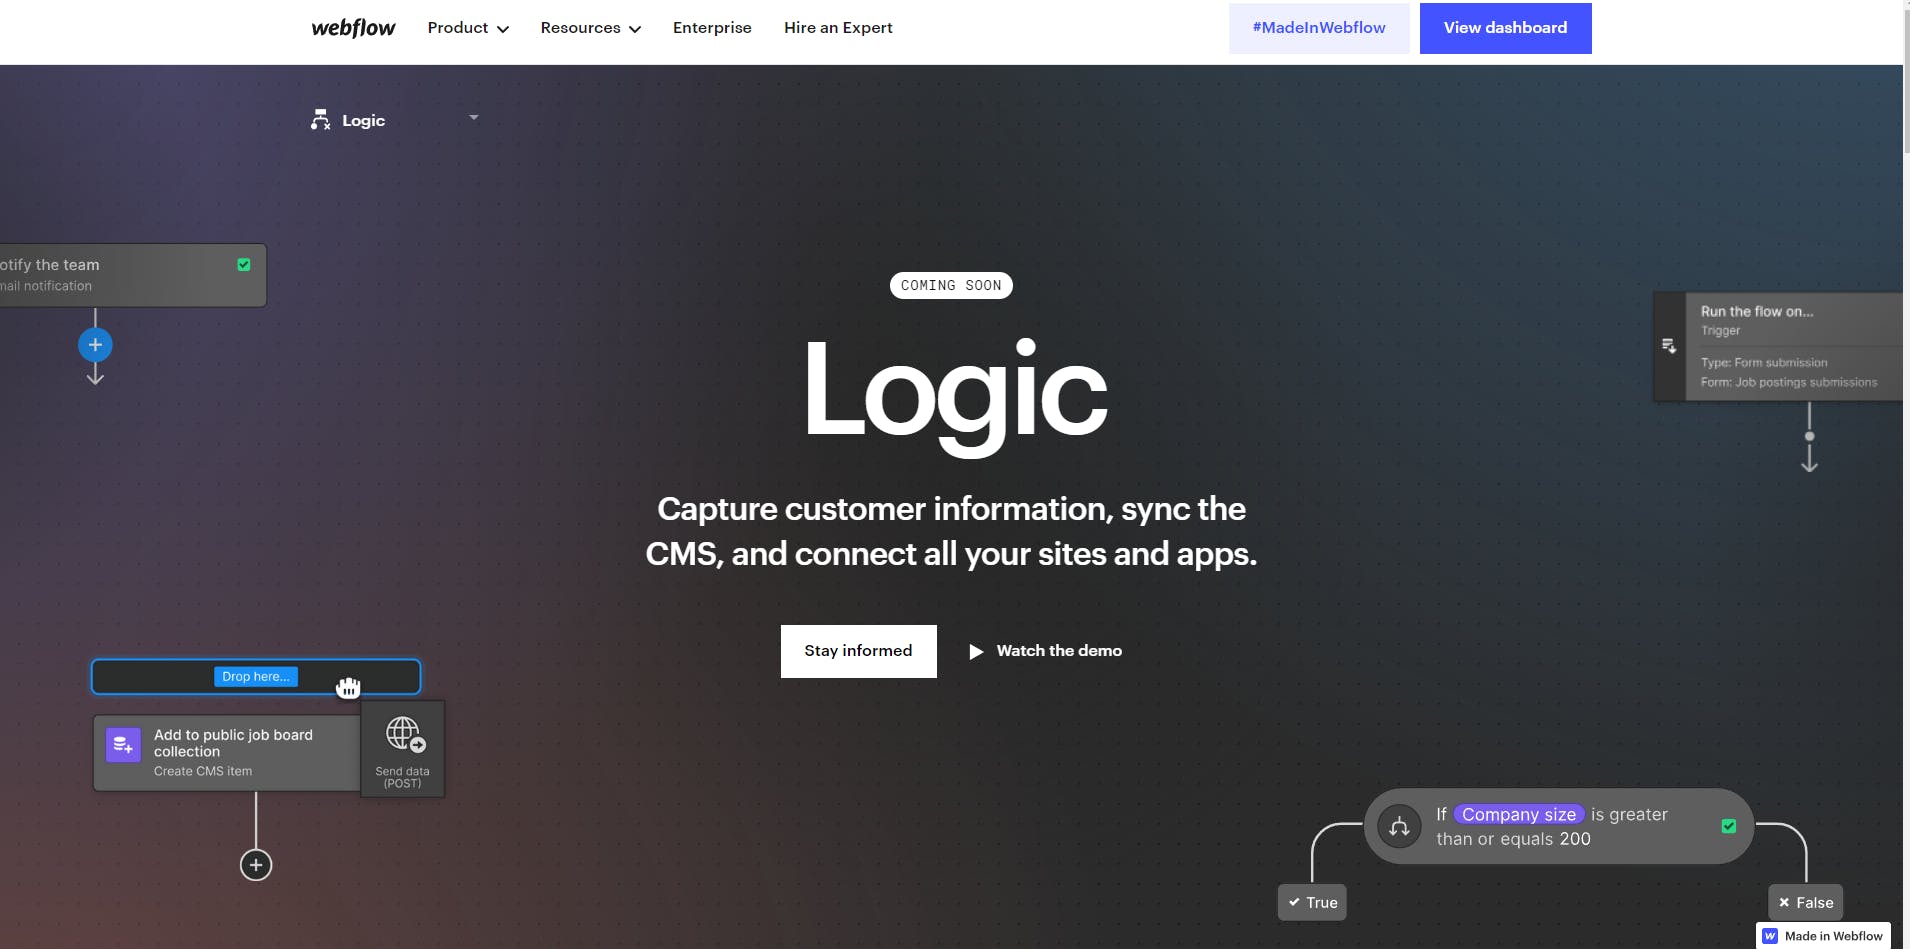Visit the #MadeInWebflow link

point(1319,28)
